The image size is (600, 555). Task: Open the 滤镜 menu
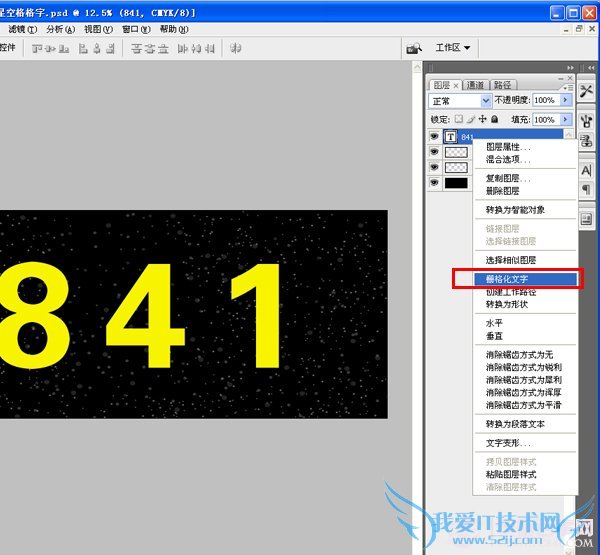pos(23,29)
